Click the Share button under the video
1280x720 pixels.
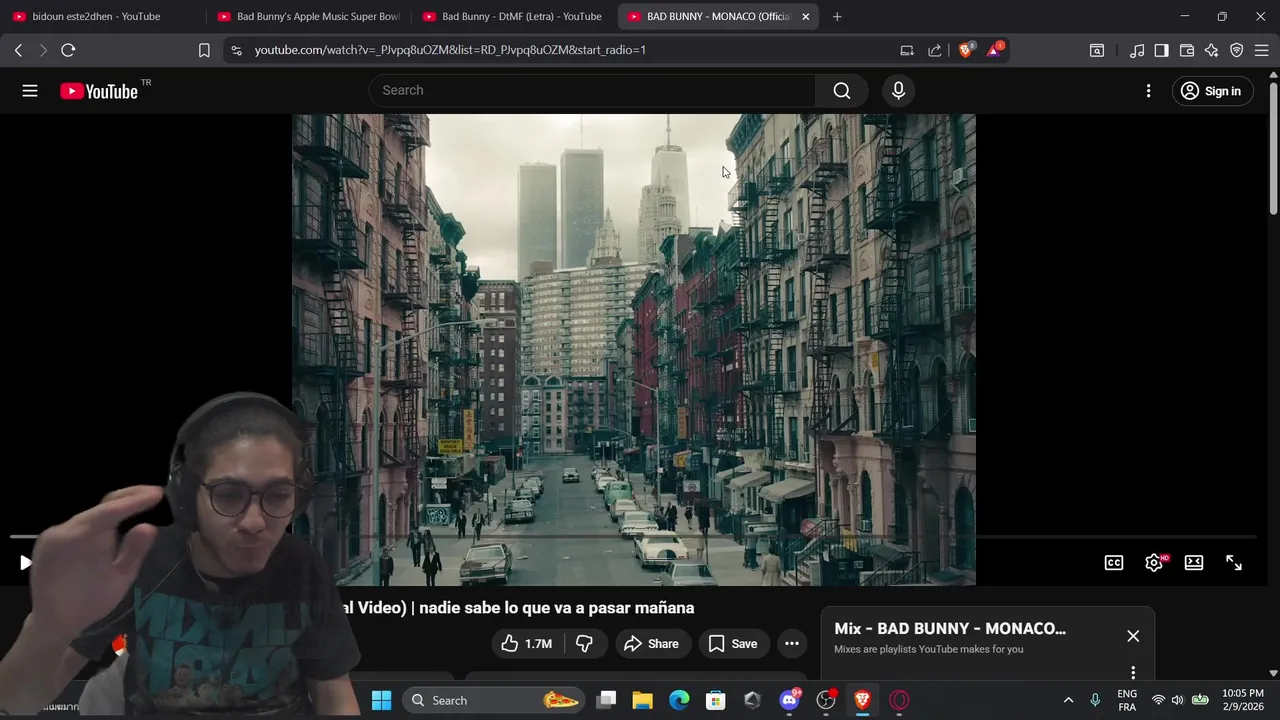651,644
